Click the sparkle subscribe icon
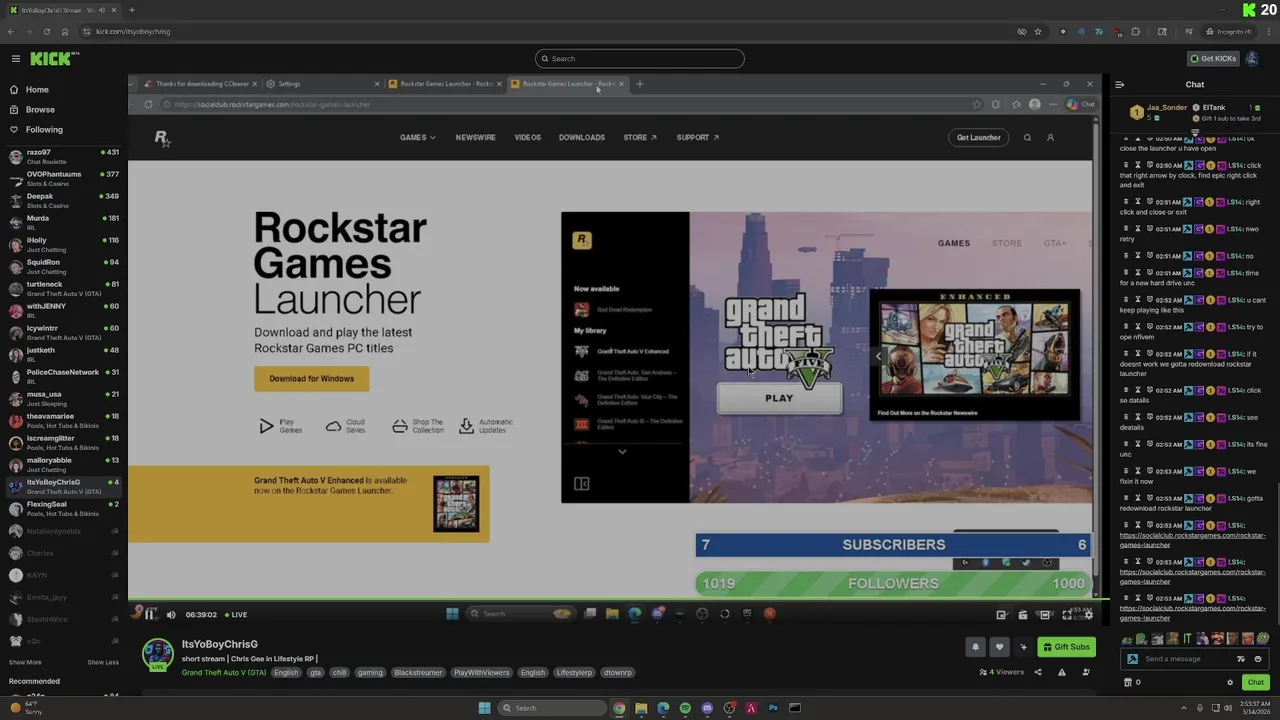1280x720 pixels. [x=1023, y=647]
